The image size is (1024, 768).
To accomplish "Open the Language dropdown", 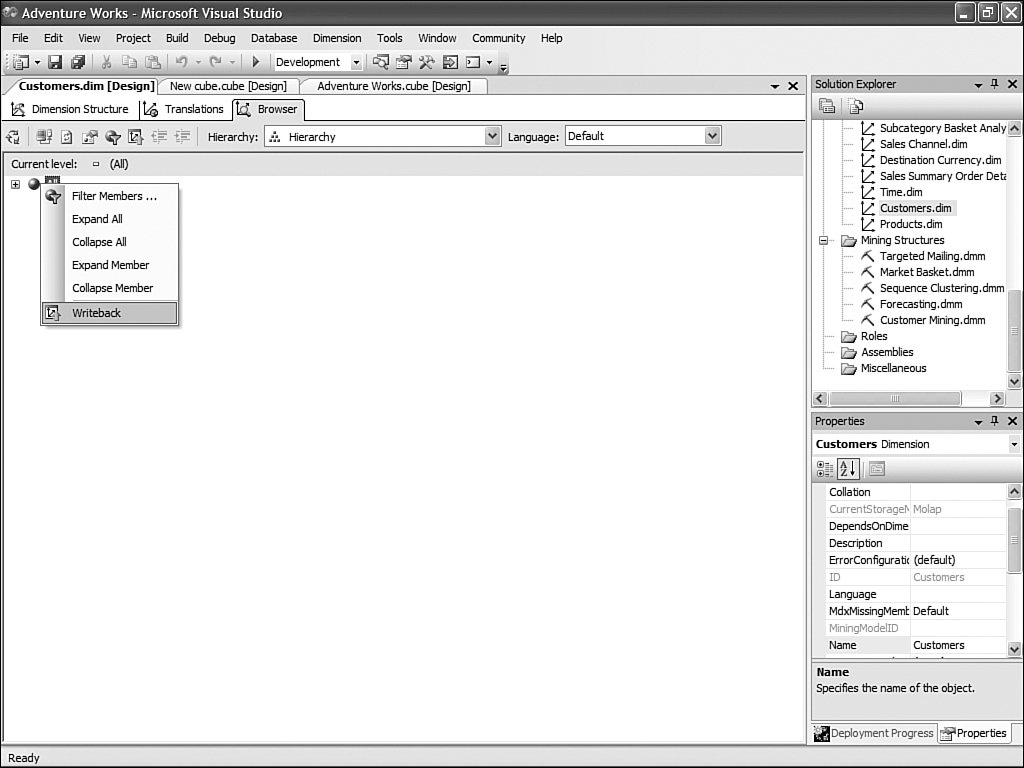I will coord(712,136).
